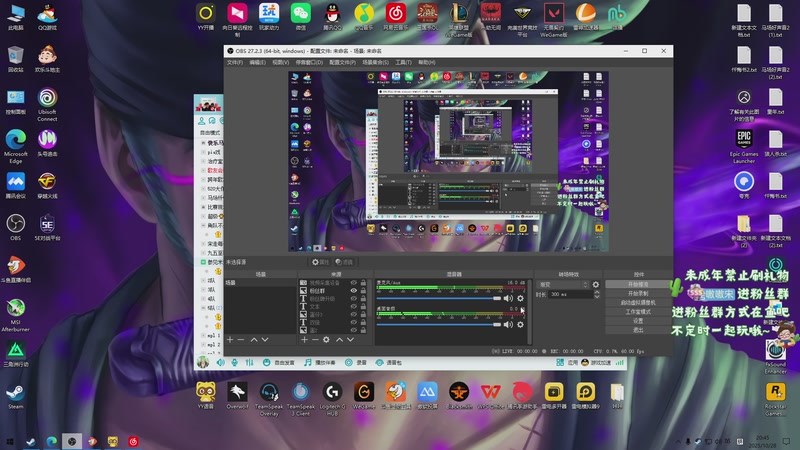Open OBS 设置 settings button
800x450 pixels.
[x=638, y=321]
